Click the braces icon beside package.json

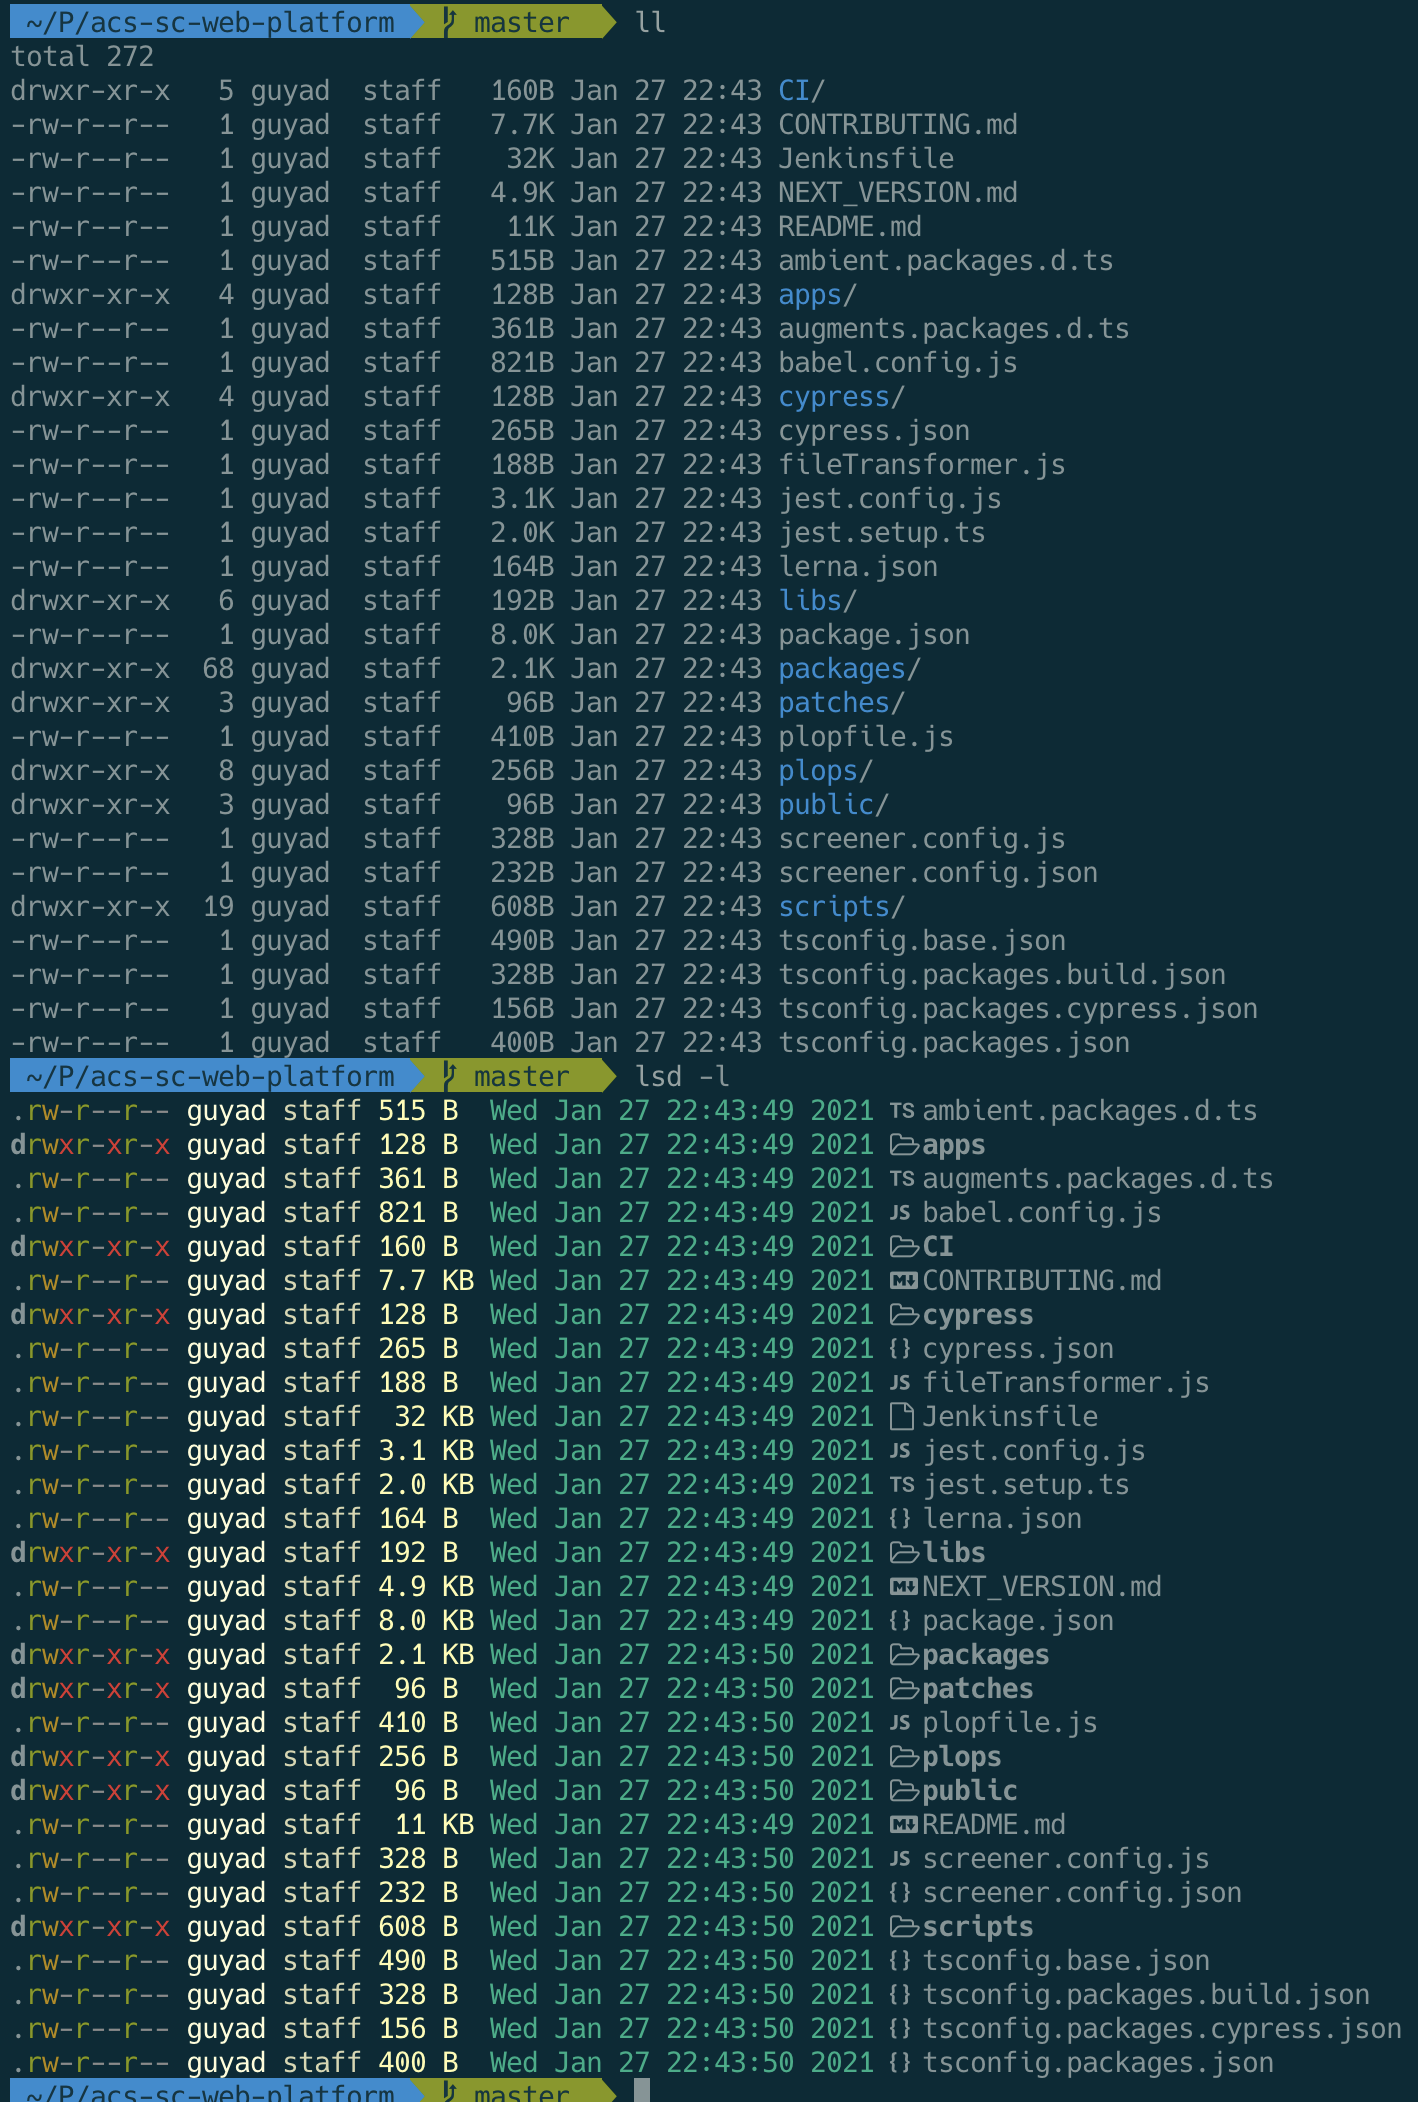pyautogui.click(x=901, y=1621)
